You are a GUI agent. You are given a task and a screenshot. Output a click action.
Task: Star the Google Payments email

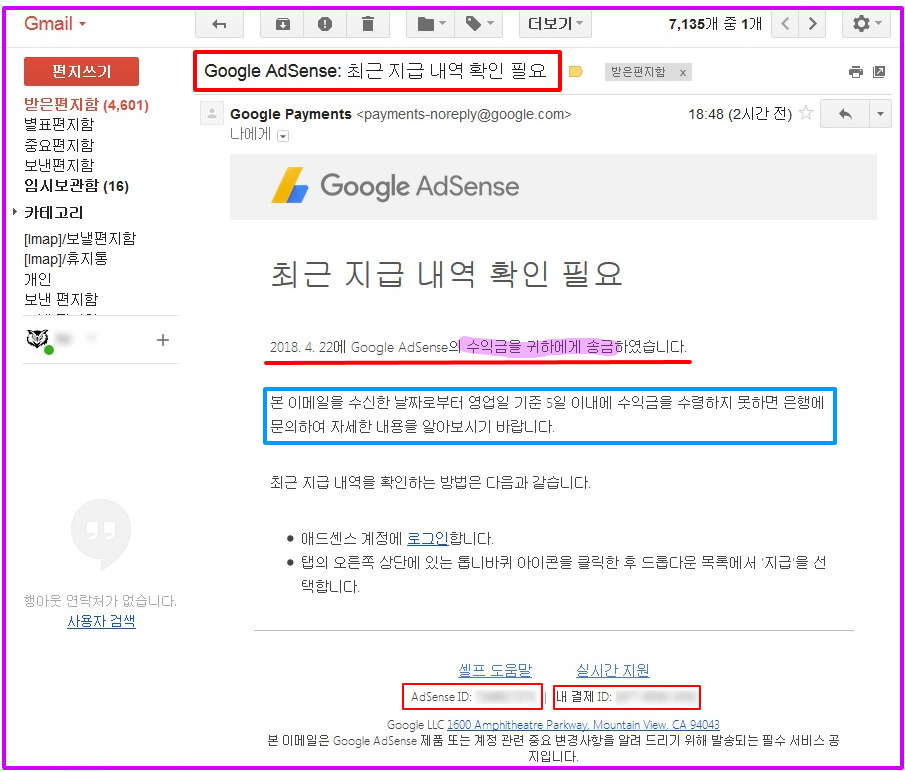pyautogui.click(x=806, y=114)
